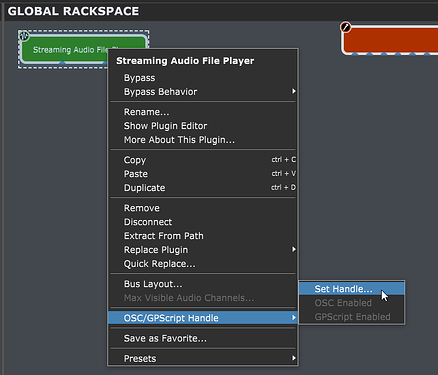Screen dimensions: 438x375
Task: Click Set Handle... in the submenu
Action: click(x=352, y=289)
